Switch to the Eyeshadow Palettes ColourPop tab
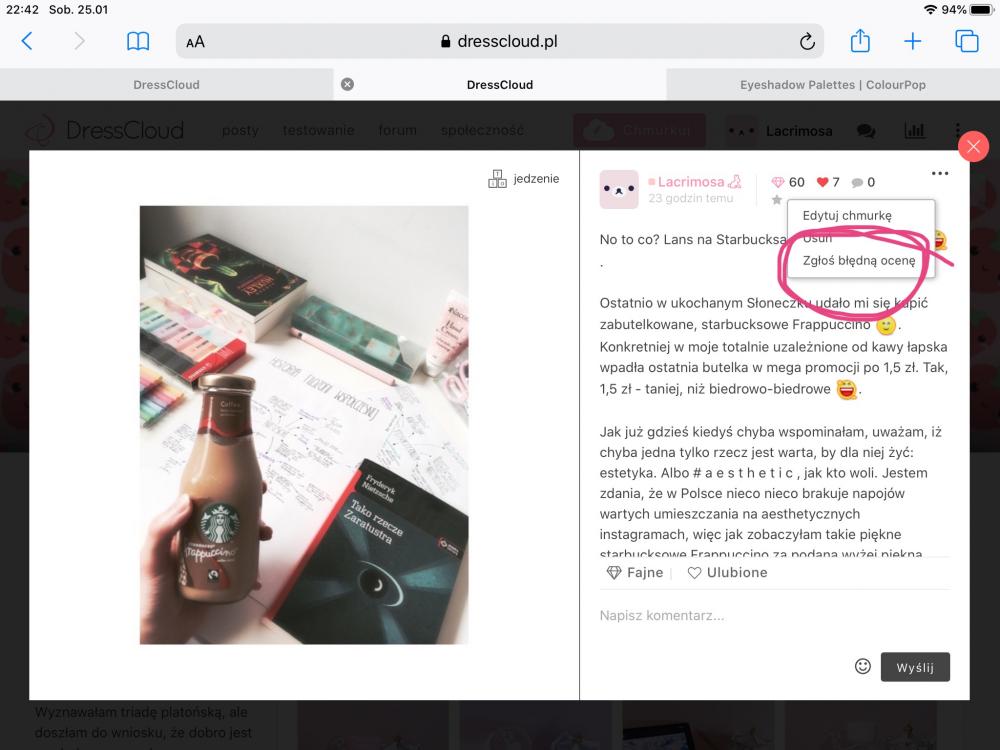 tap(832, 85)
